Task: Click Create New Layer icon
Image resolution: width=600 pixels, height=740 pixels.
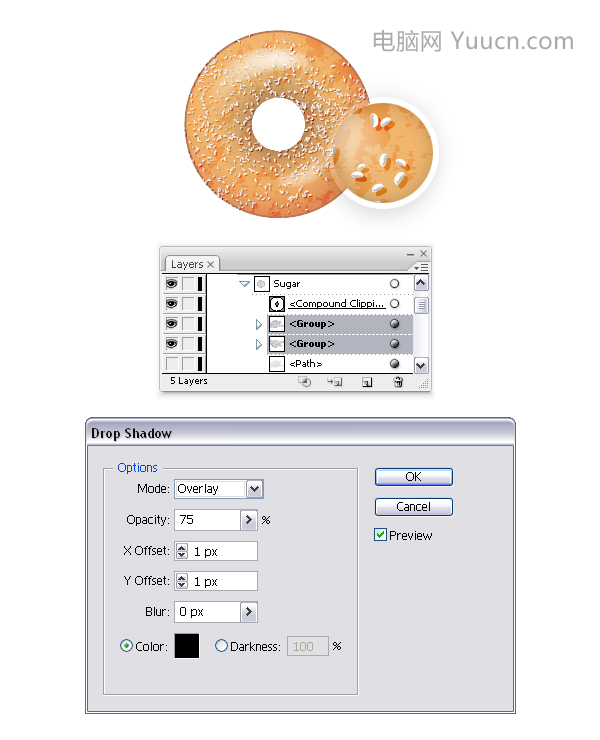Action: tap(367, 382)
